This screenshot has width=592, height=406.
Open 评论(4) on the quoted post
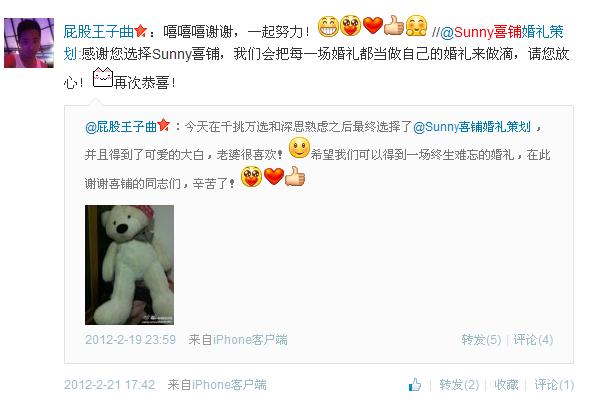pyautogui.click(x=533, y=340)
